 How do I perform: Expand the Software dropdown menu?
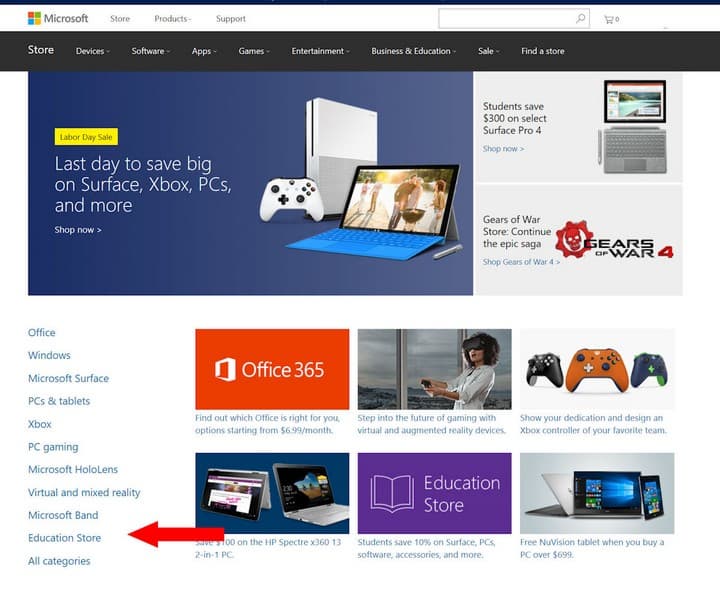(150, 51)
